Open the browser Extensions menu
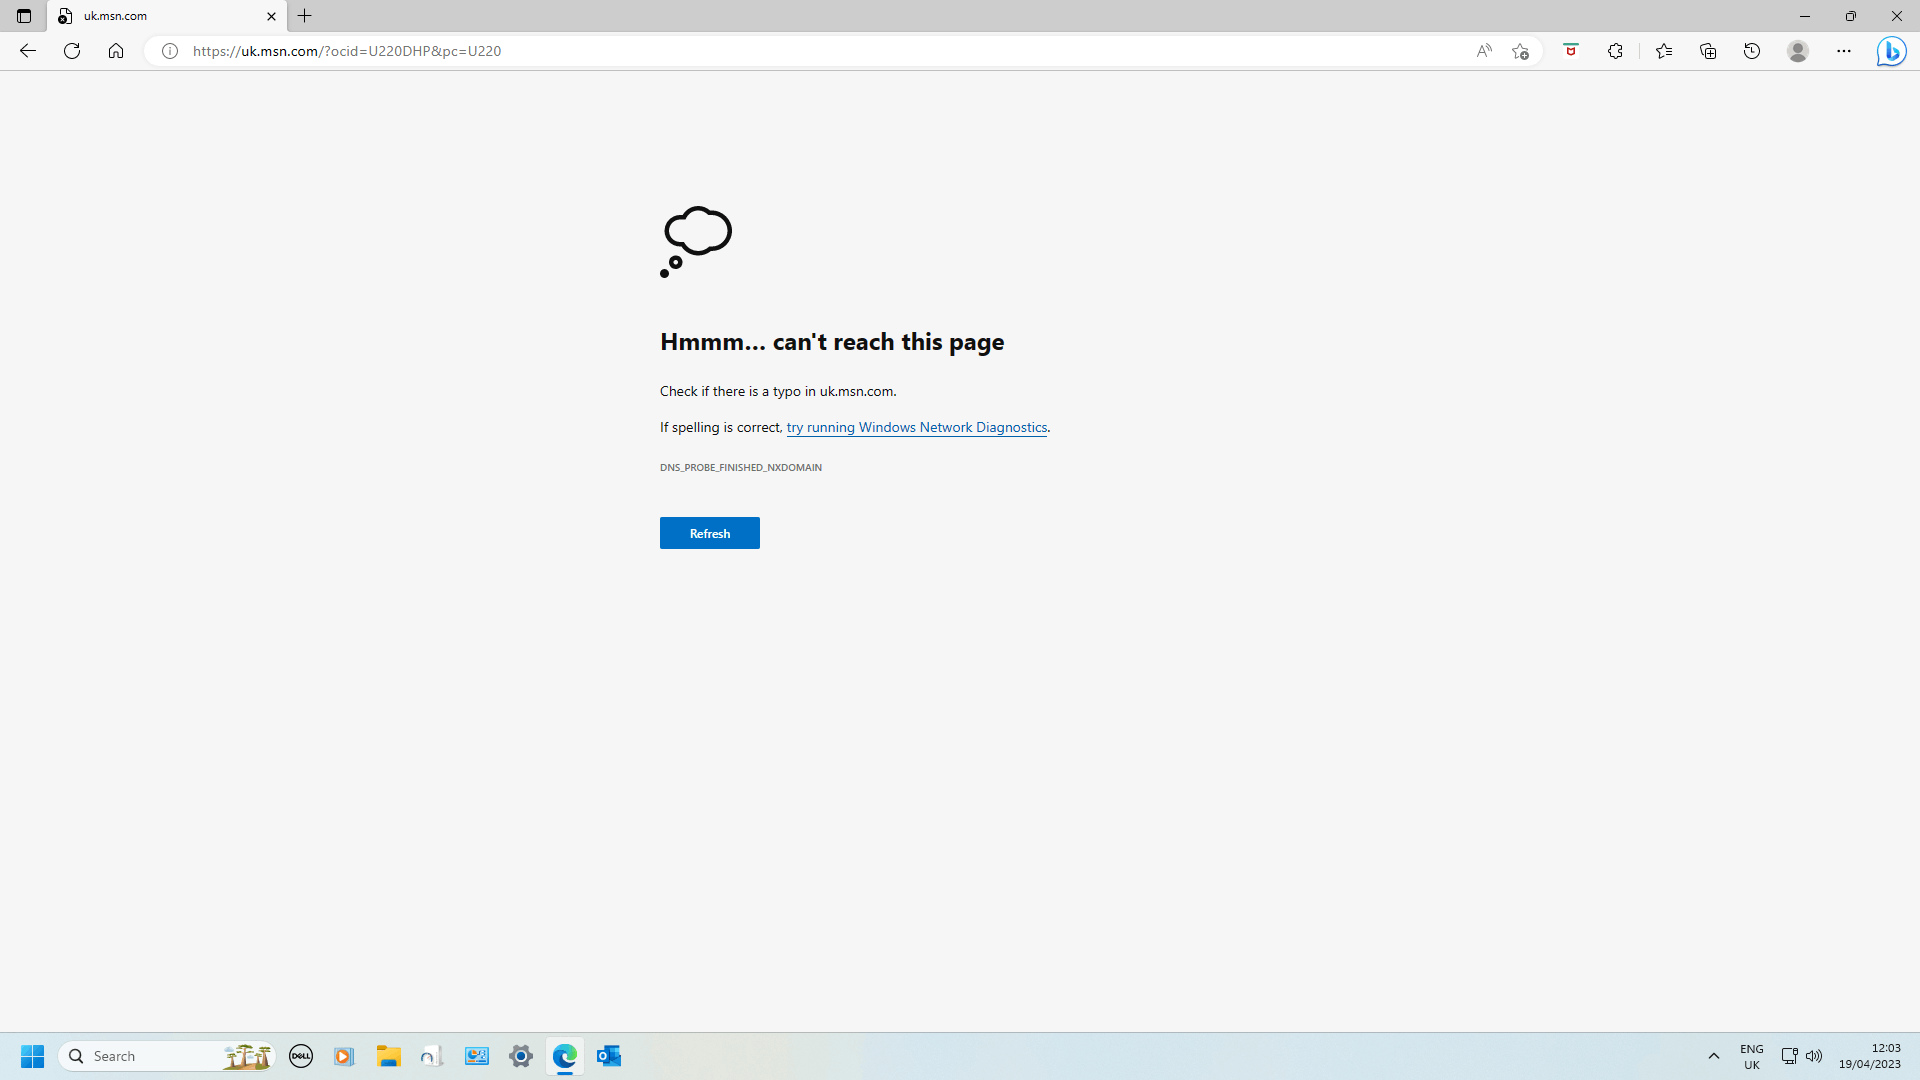 pos(1615,51)
